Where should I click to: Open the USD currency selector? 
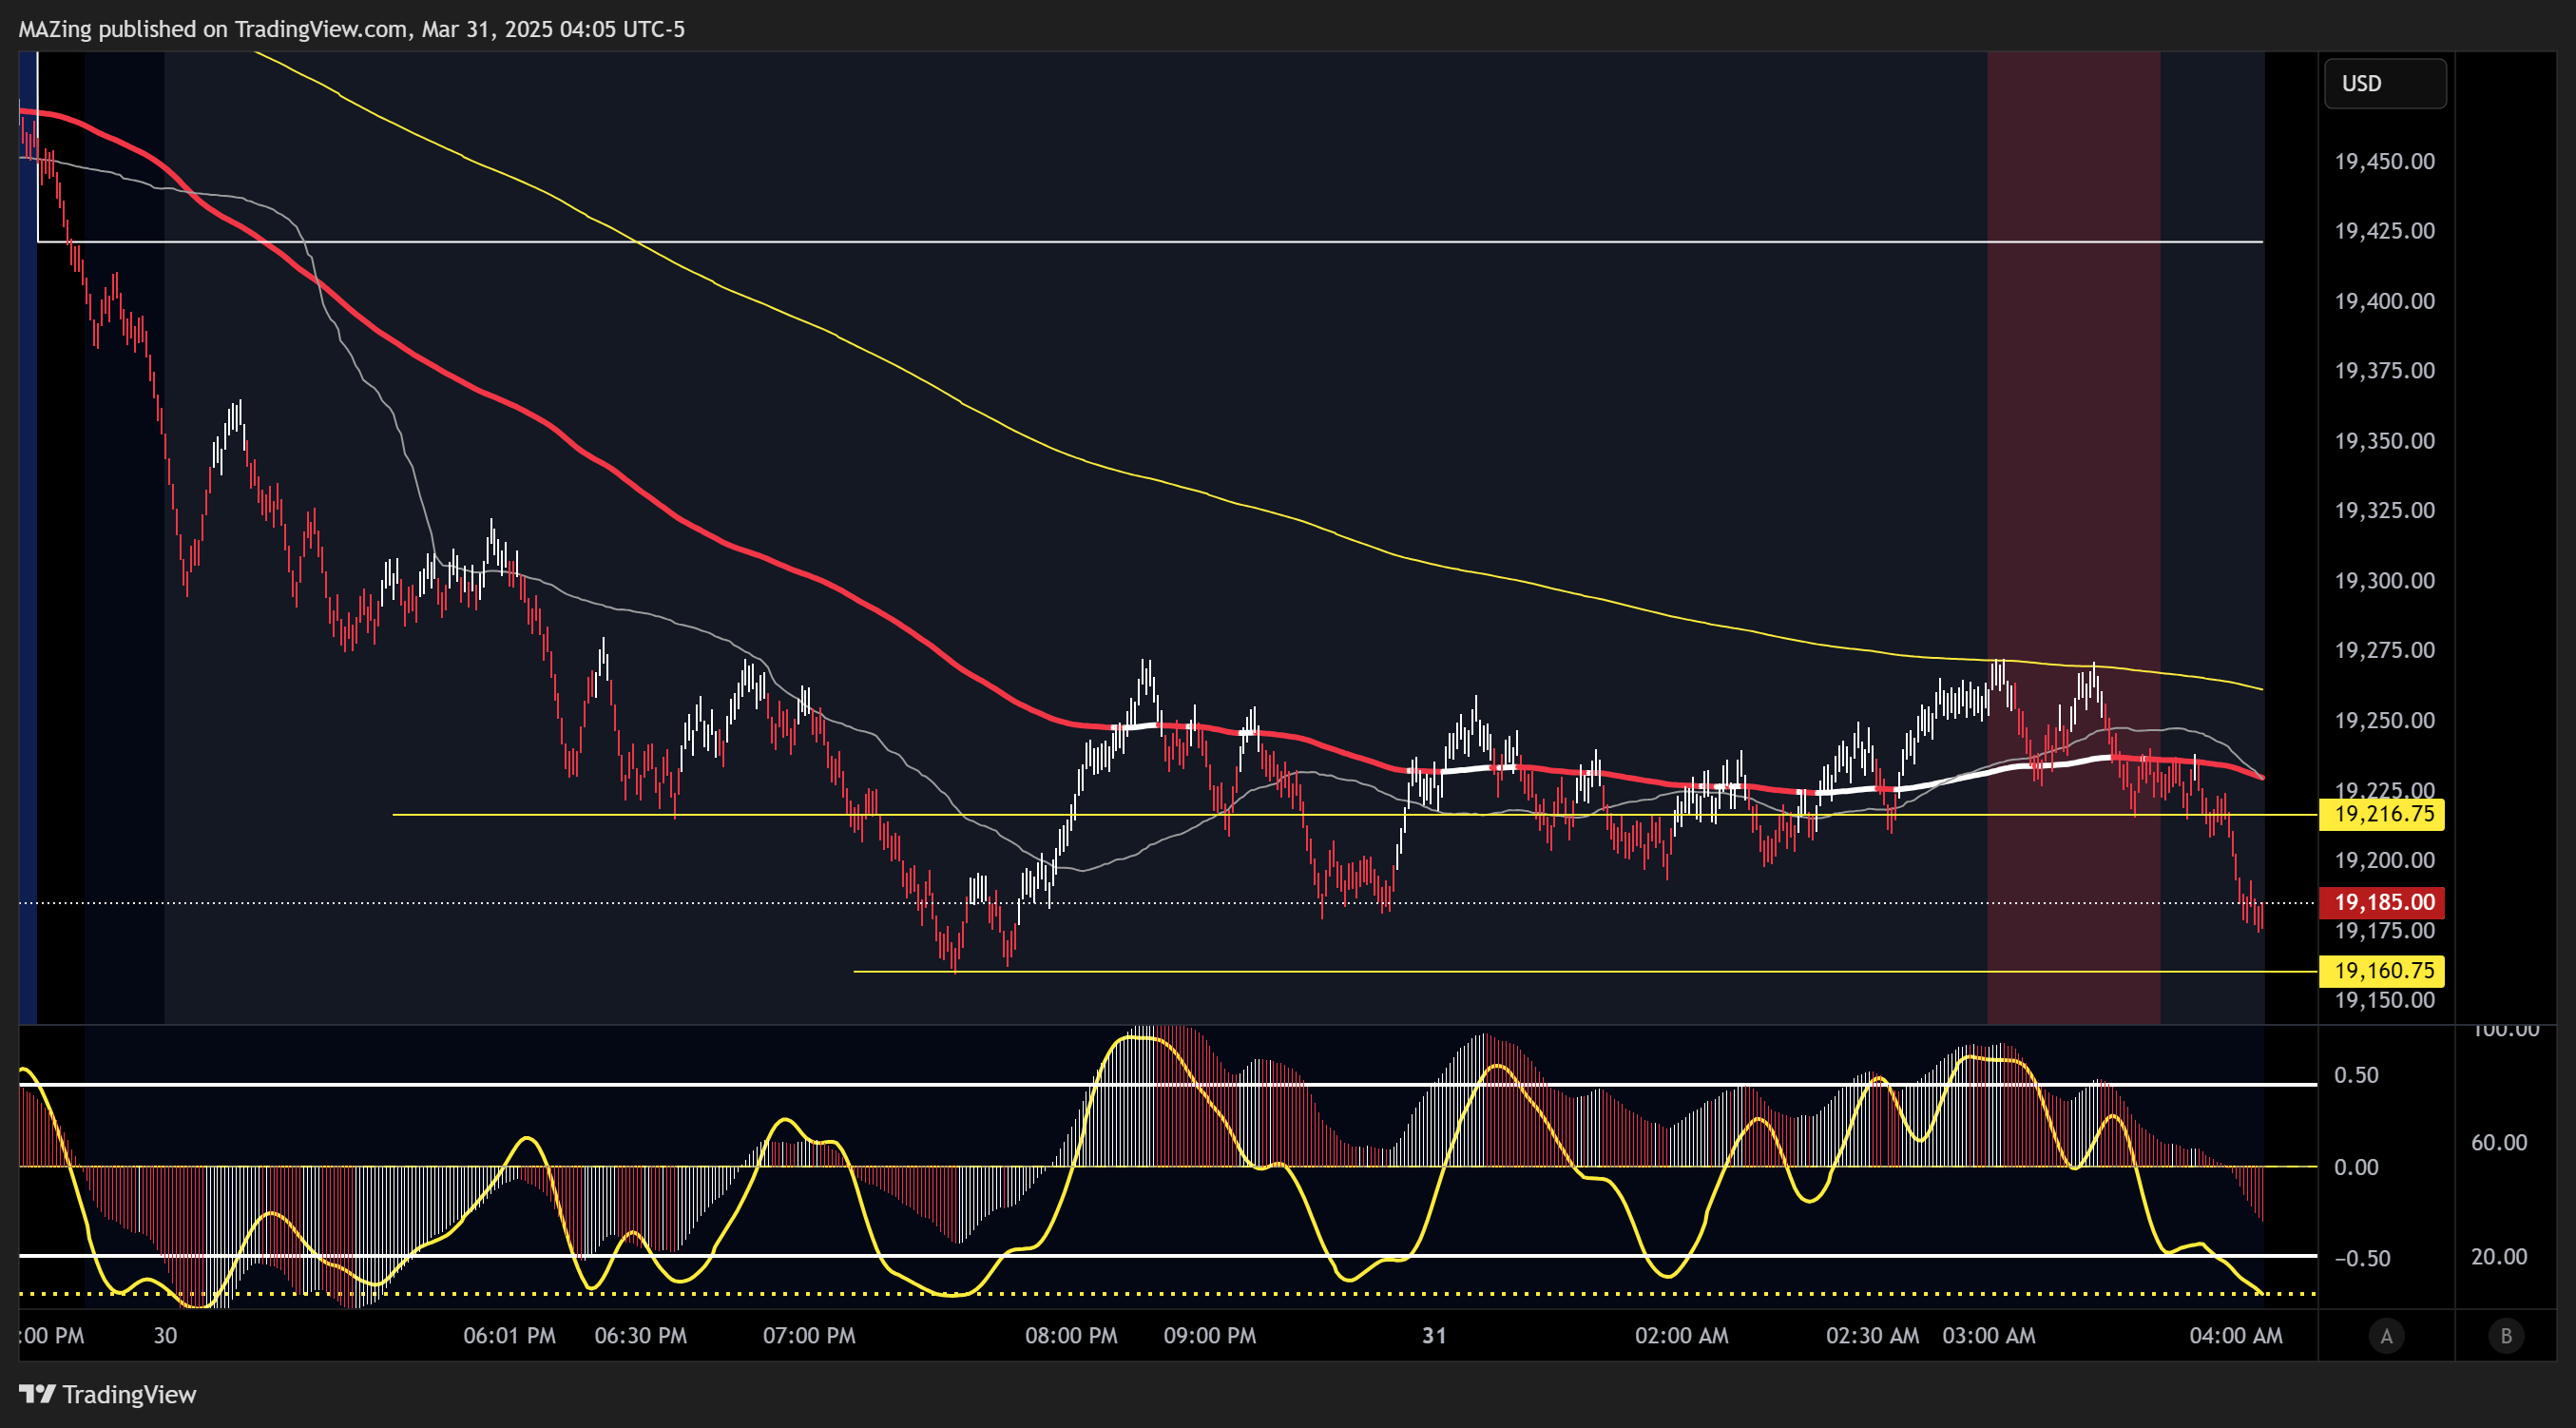[x=2385, y=83]
